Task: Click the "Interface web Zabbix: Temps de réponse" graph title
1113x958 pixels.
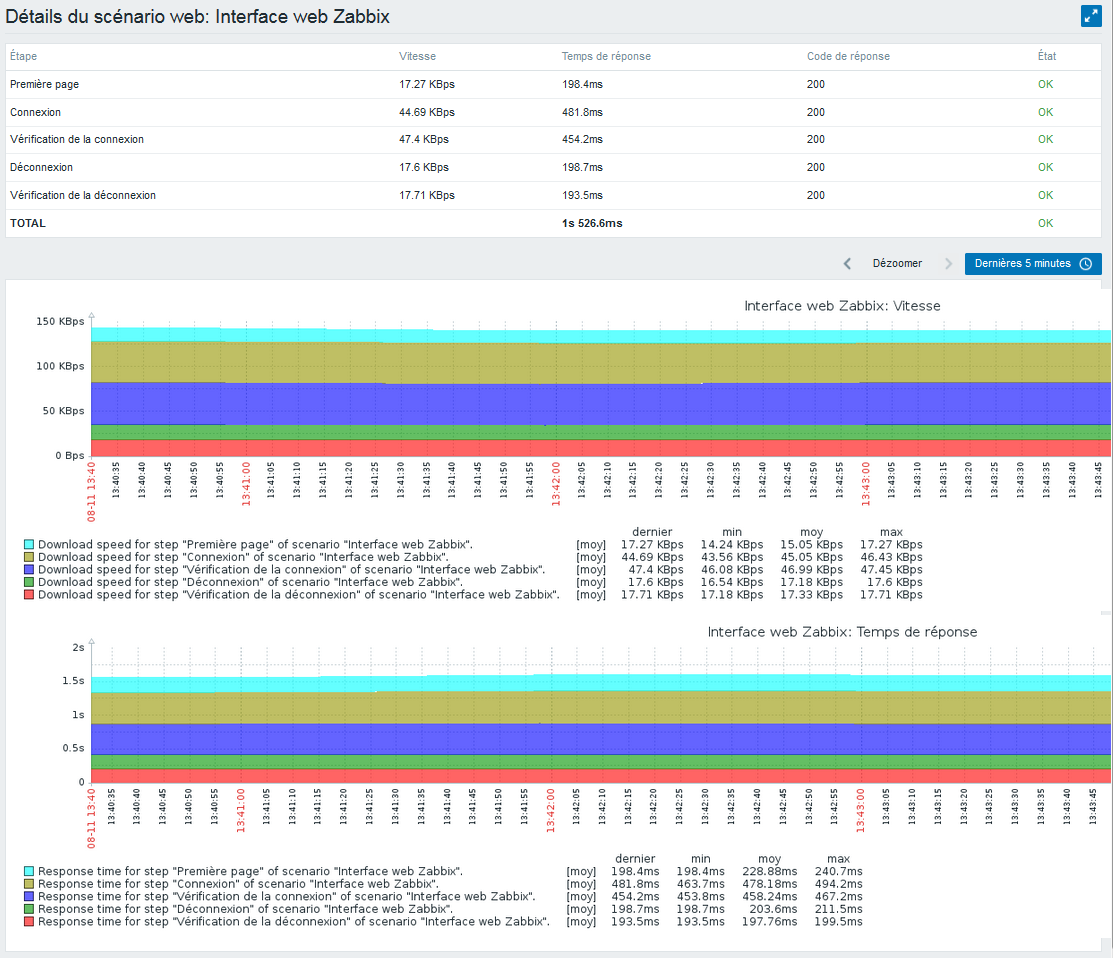Action: point(843,632)
